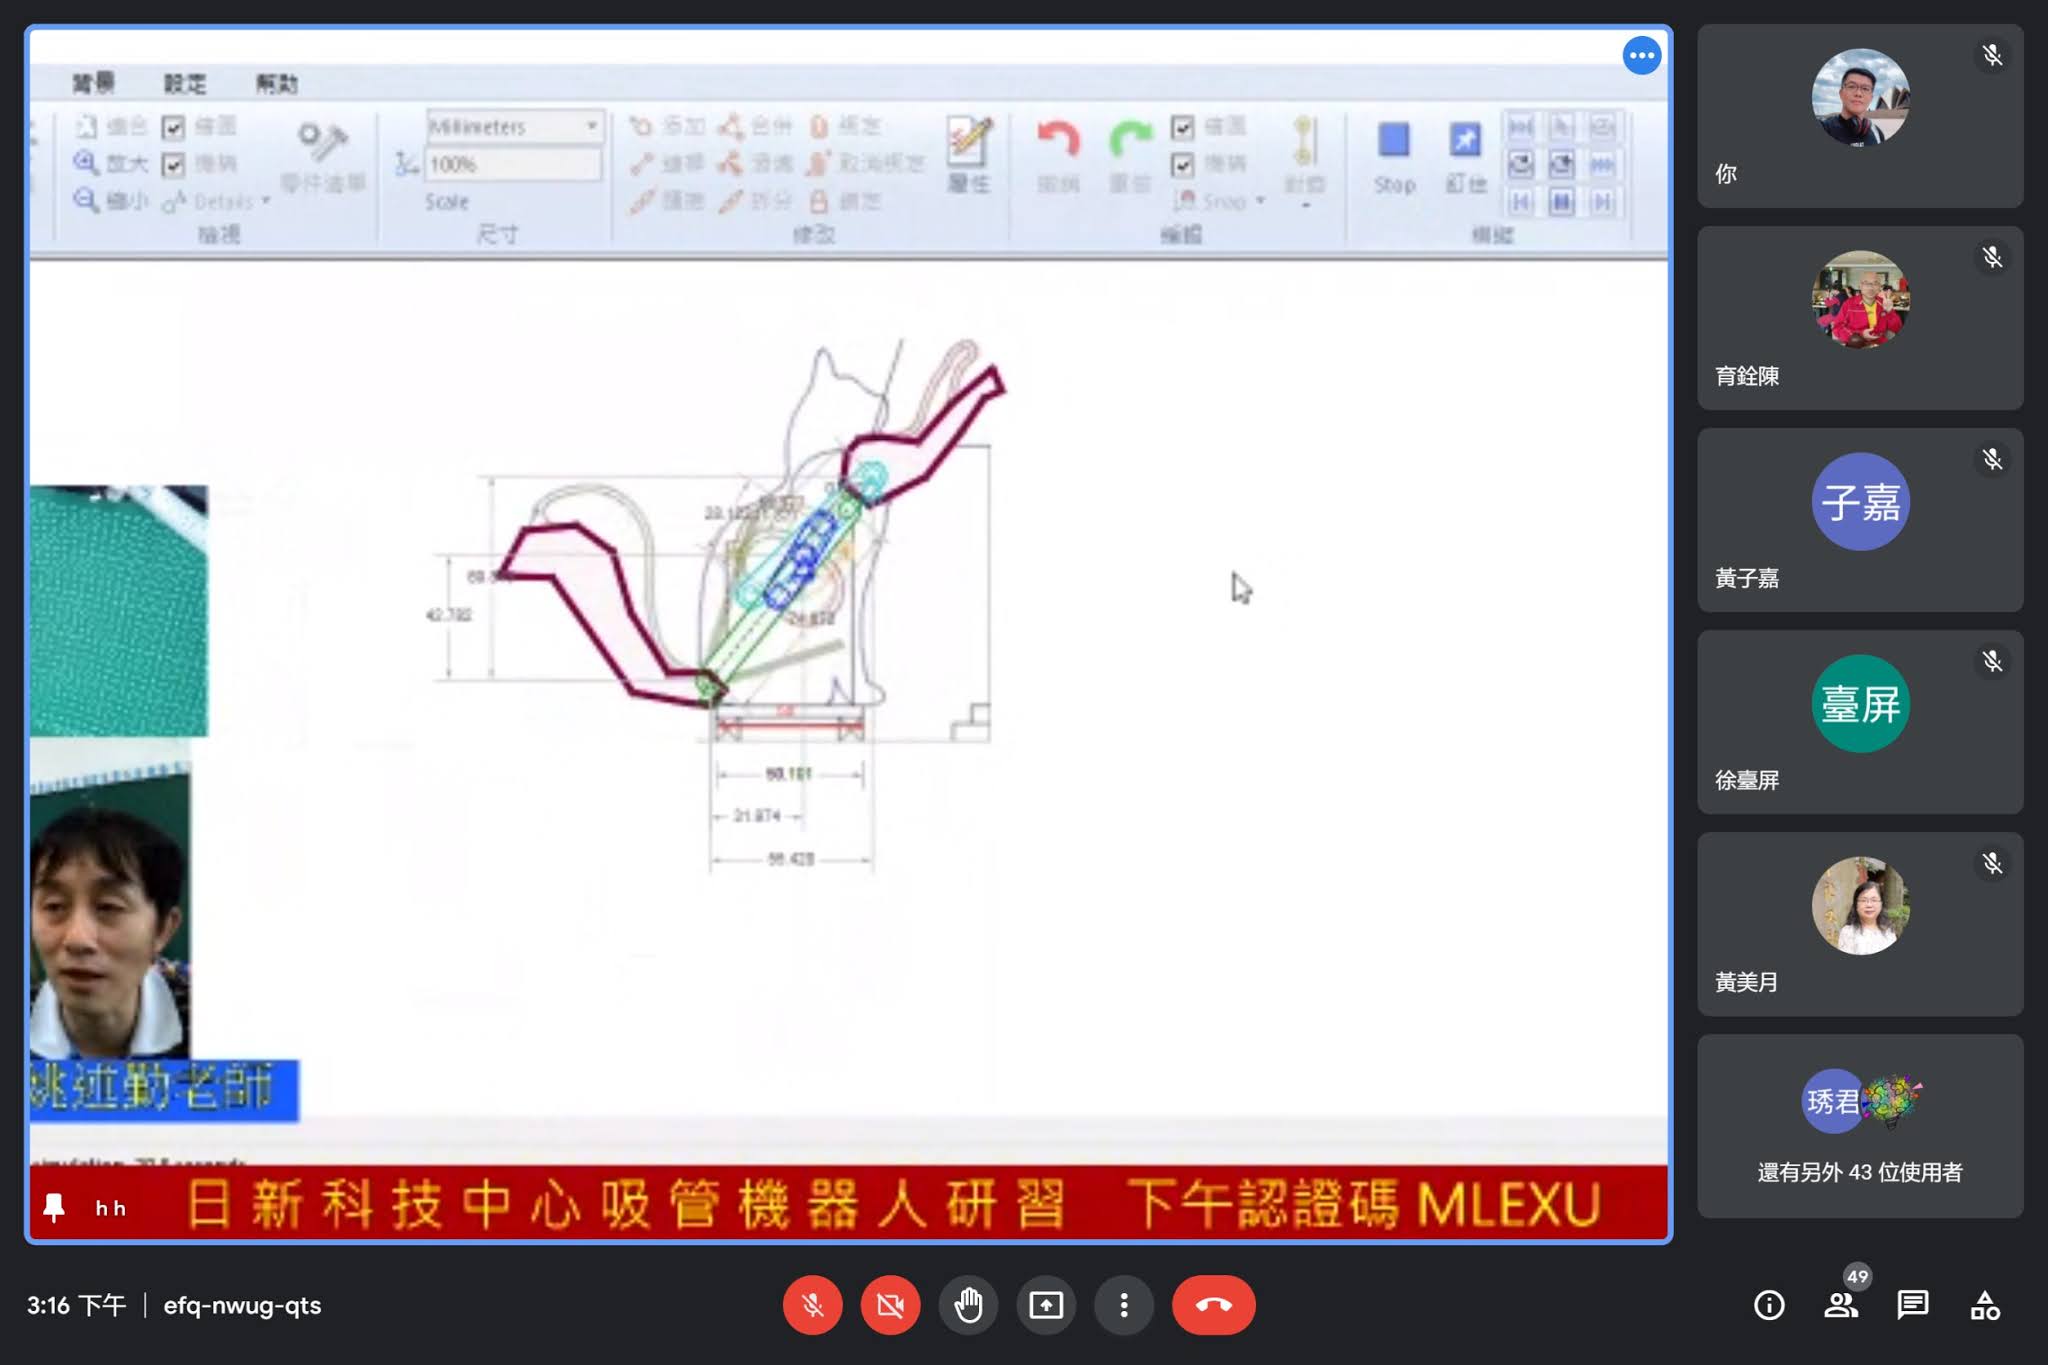The height and width of the screenshot is (1365, 2048).
Task: Select participant tile 育銓陳
Action: [1860, 317]
